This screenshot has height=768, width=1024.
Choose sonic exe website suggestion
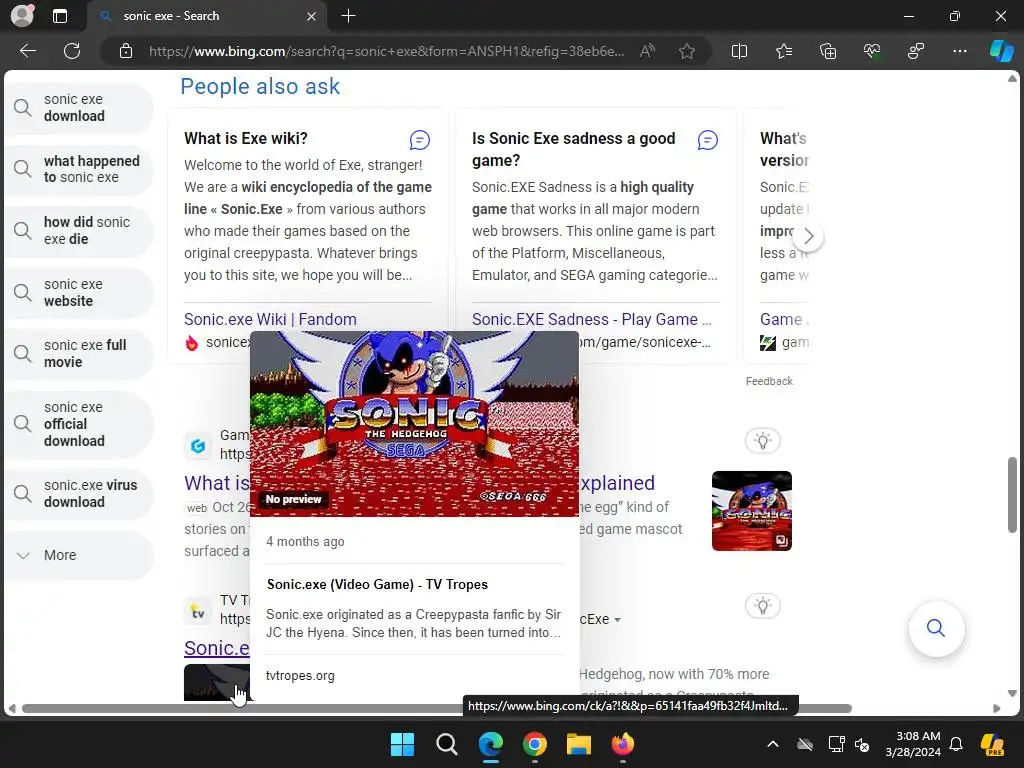coord(79,293)
